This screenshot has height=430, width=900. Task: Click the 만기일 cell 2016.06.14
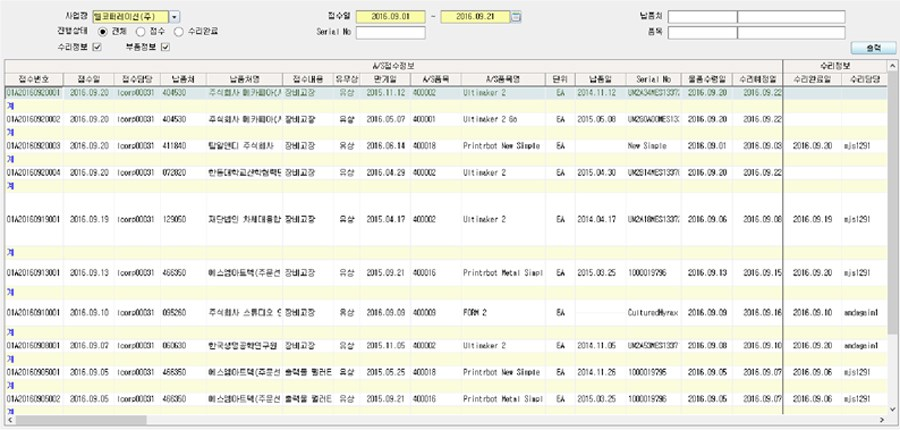pyautogui.click(x=385, y=146)
